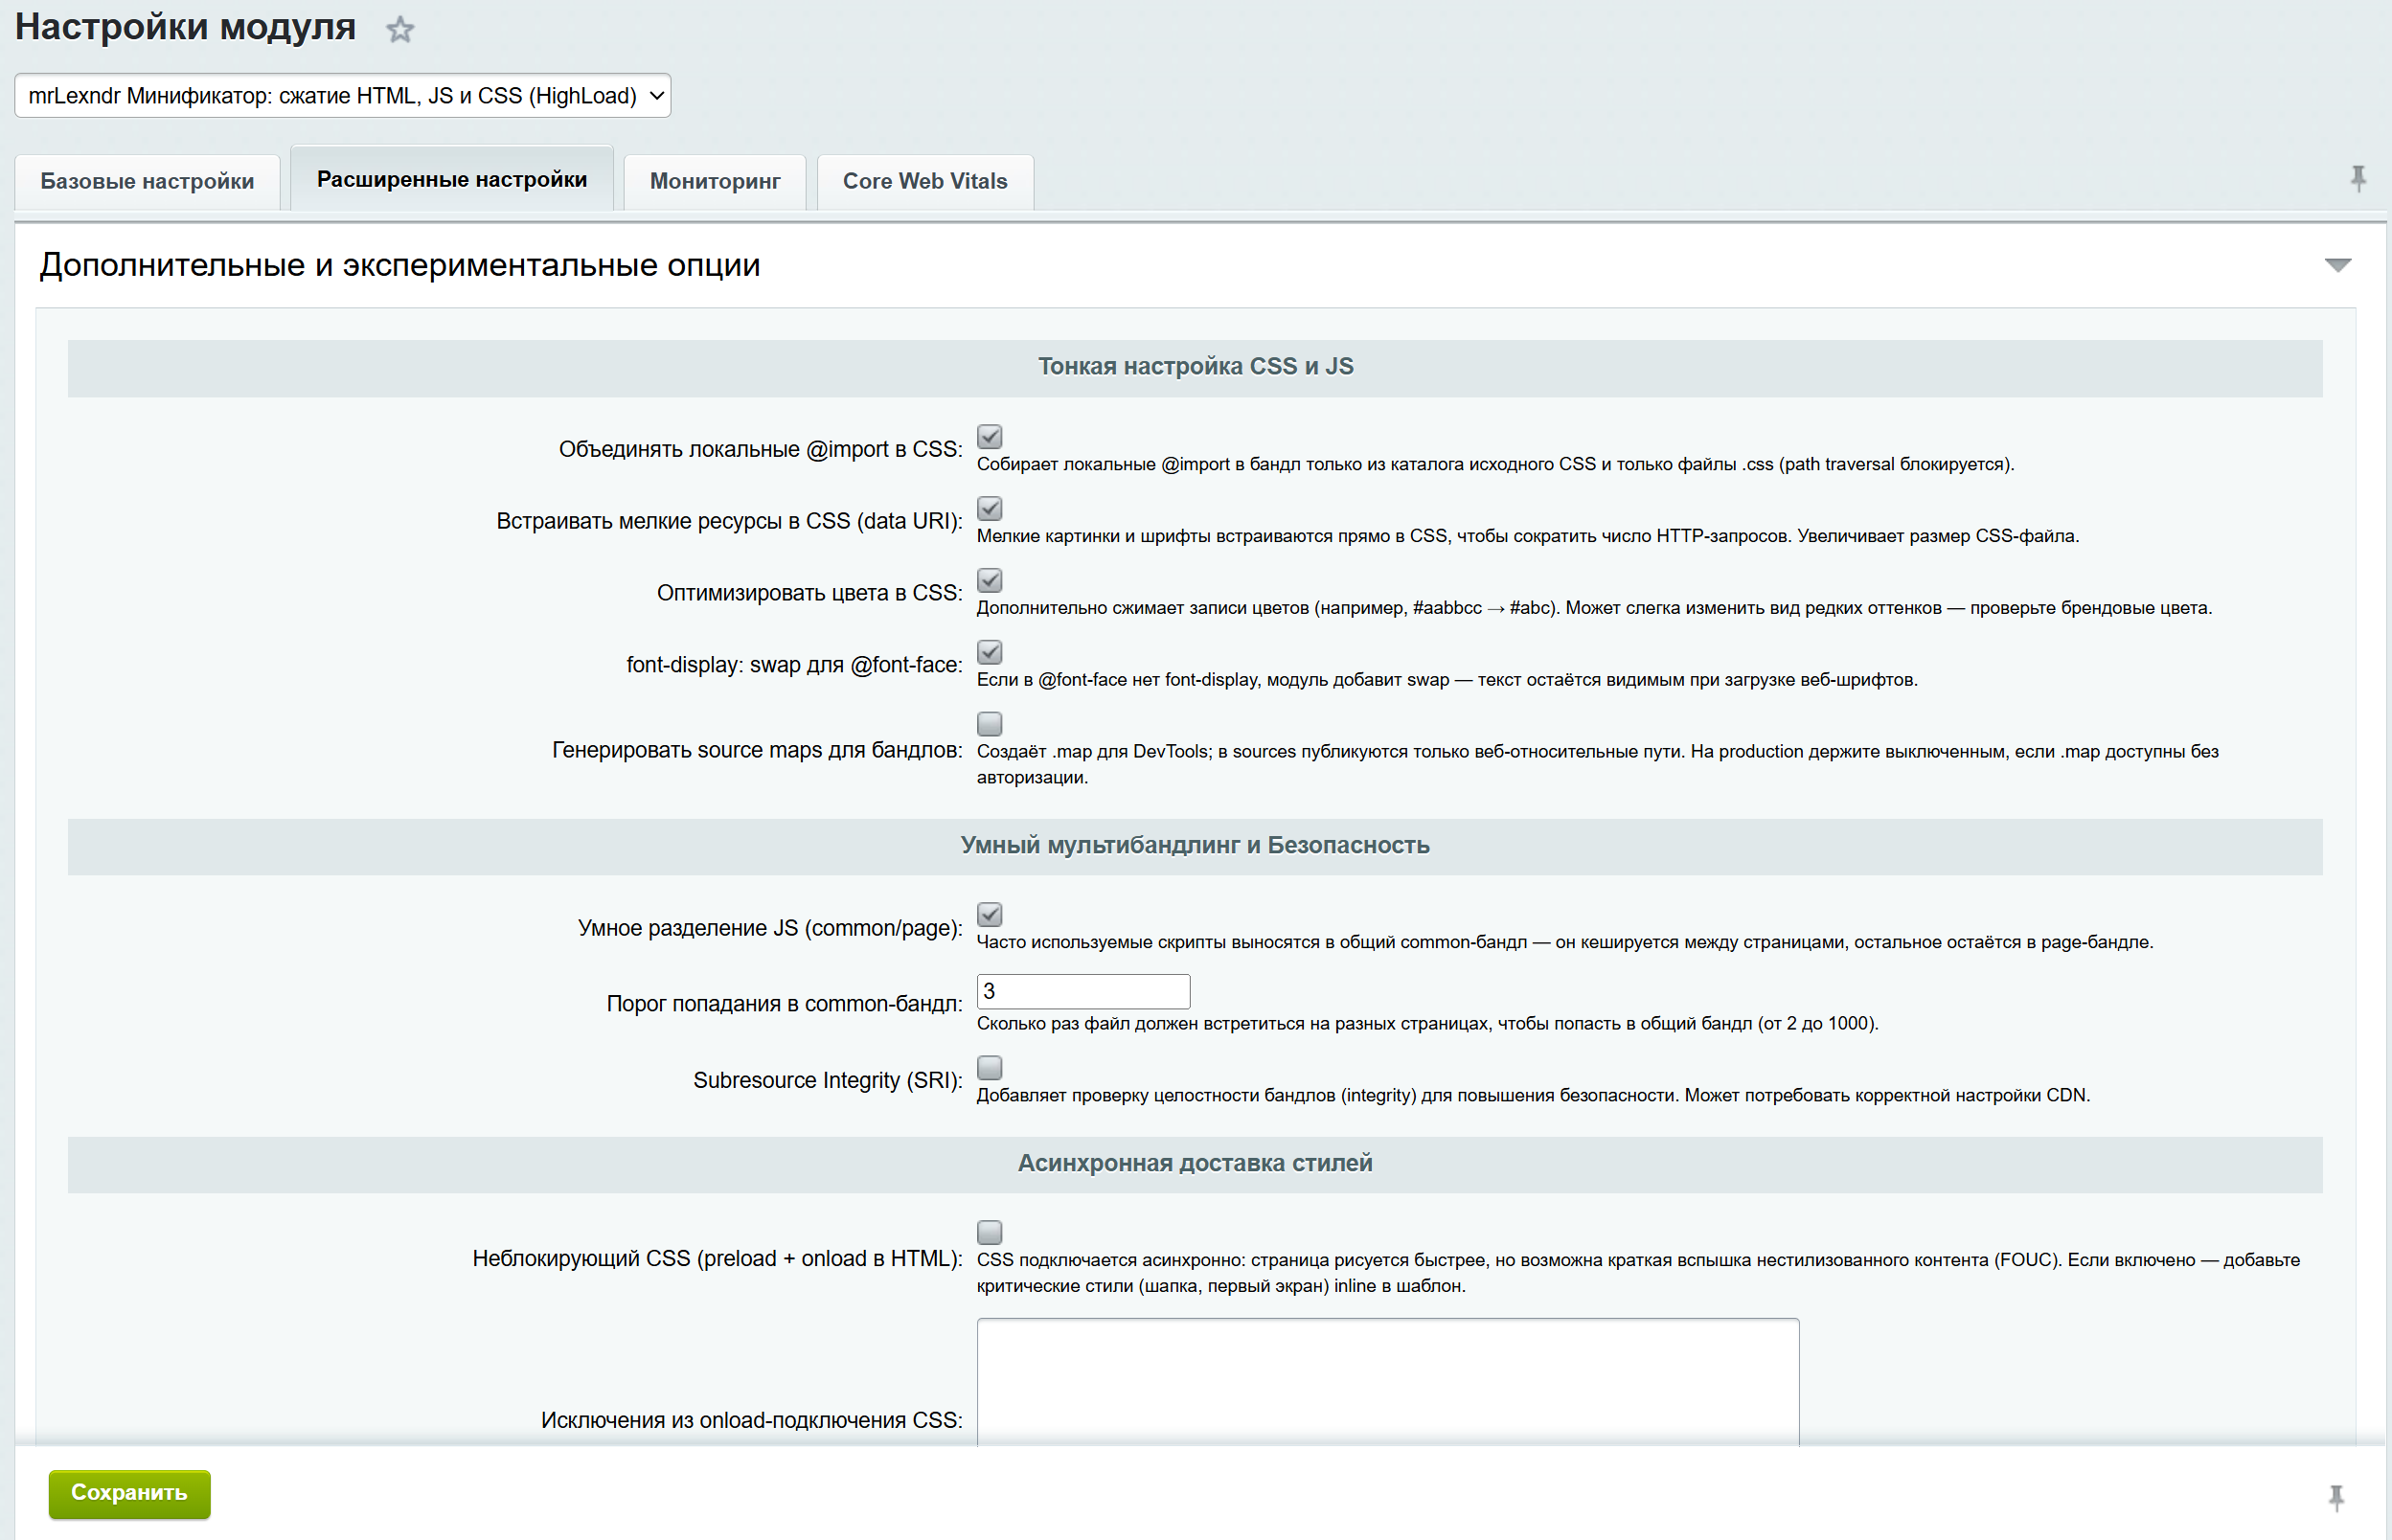Go to the Core Web Vitals tab
The image size is (2392, 1540).
[x=925, y=181]
